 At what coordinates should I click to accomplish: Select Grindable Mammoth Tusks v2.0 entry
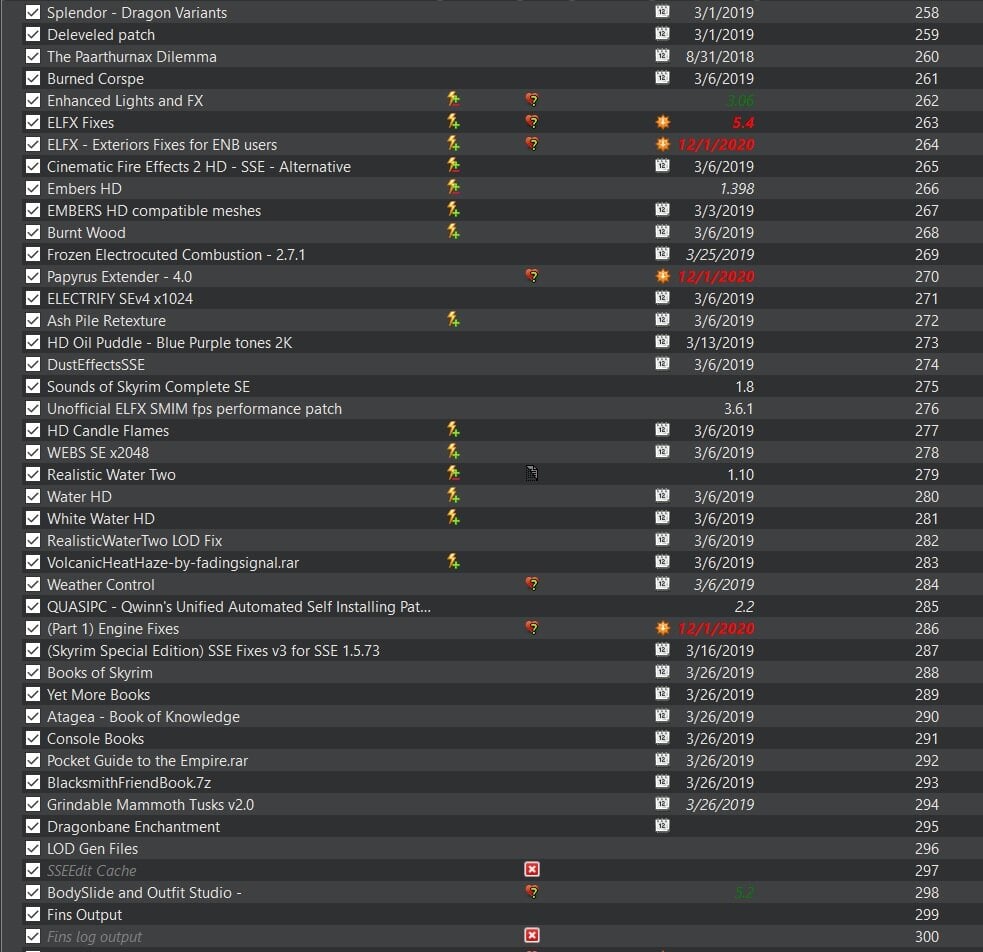pyautogui.click(x=150, y=804)
